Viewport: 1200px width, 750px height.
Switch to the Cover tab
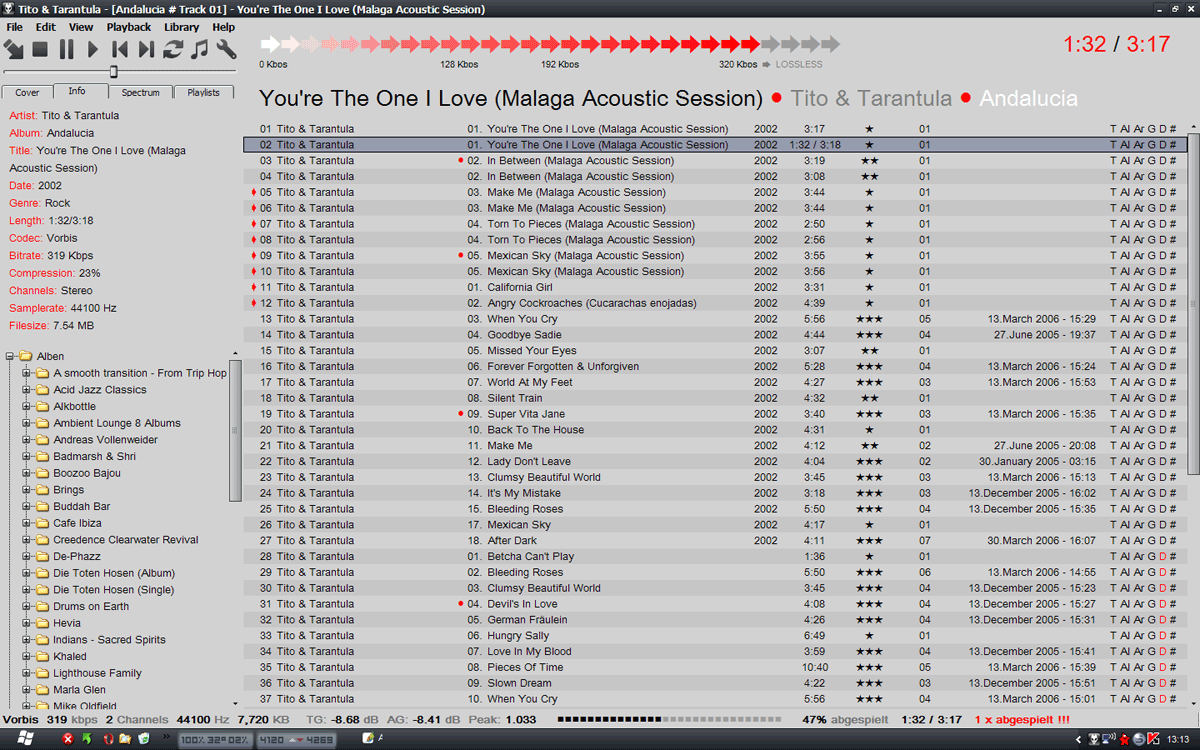(28, 92)
